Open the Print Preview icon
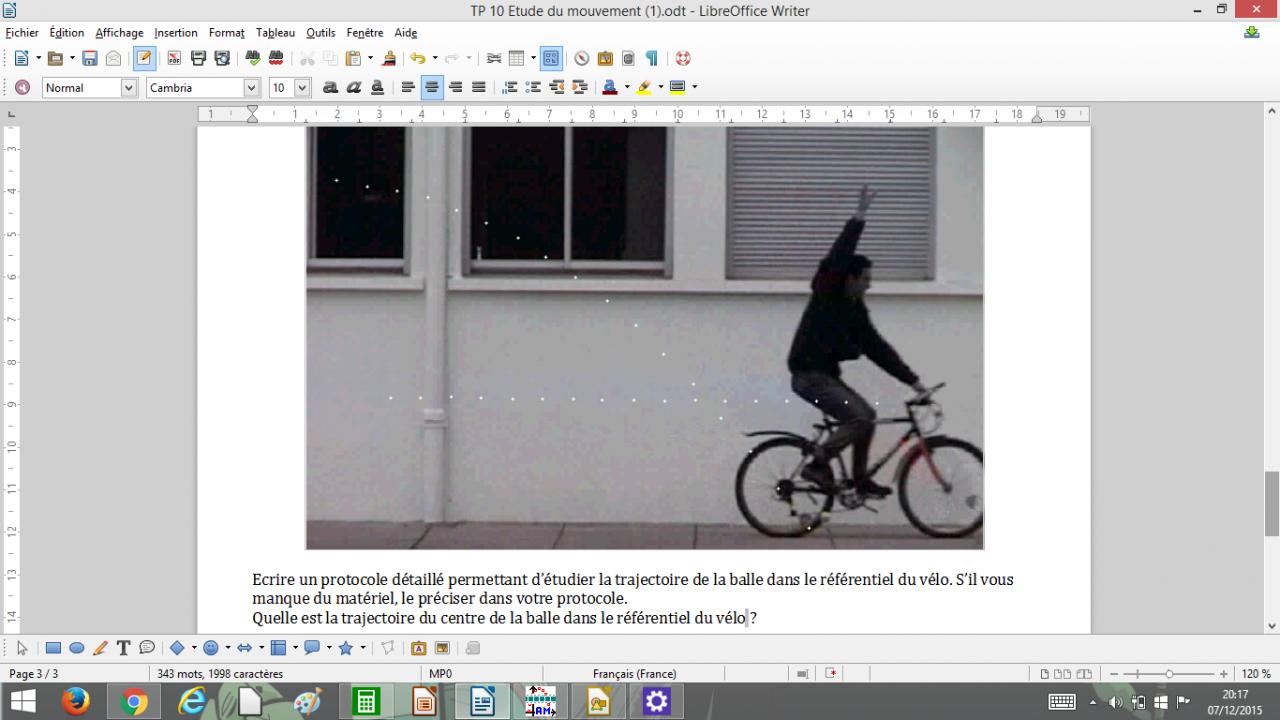 click(222, 58)
